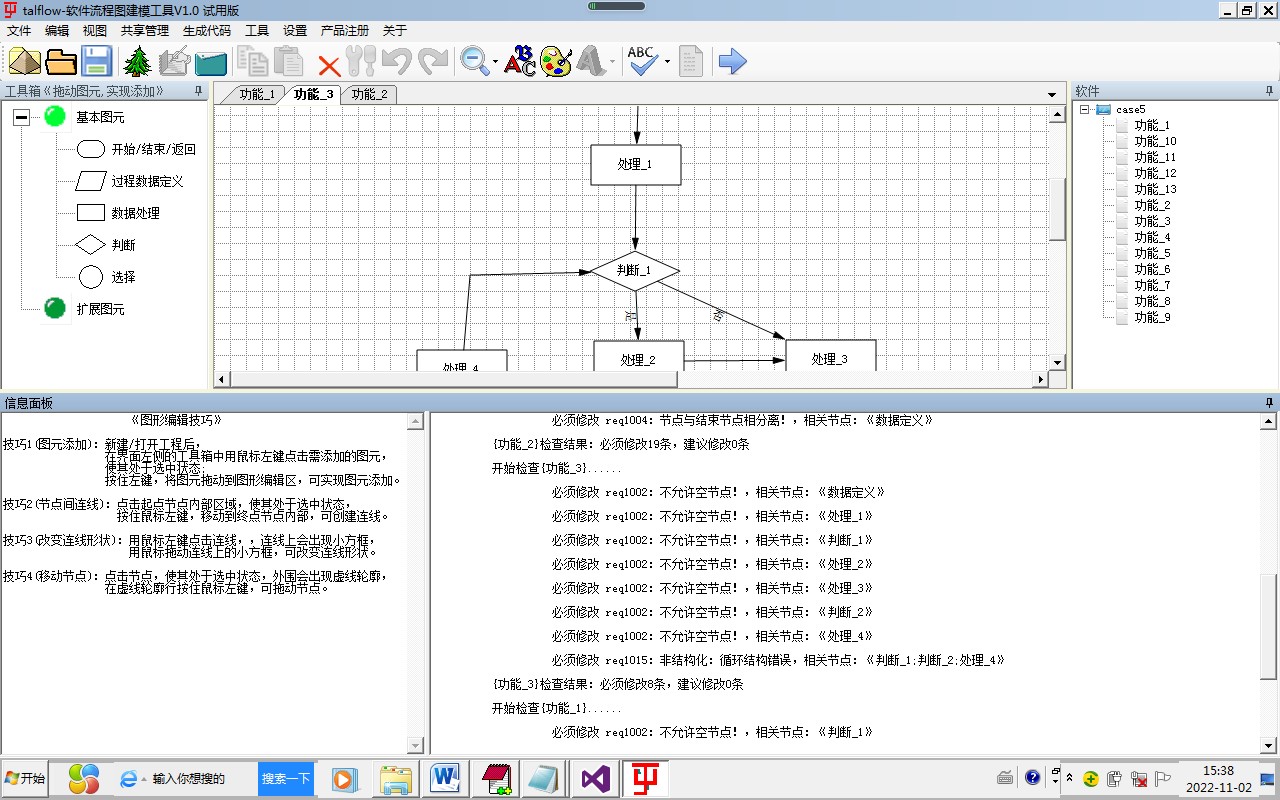Open the zoom magnifier dropdown arrow
Screen dimensions: 1280x800
click(495, 63)
